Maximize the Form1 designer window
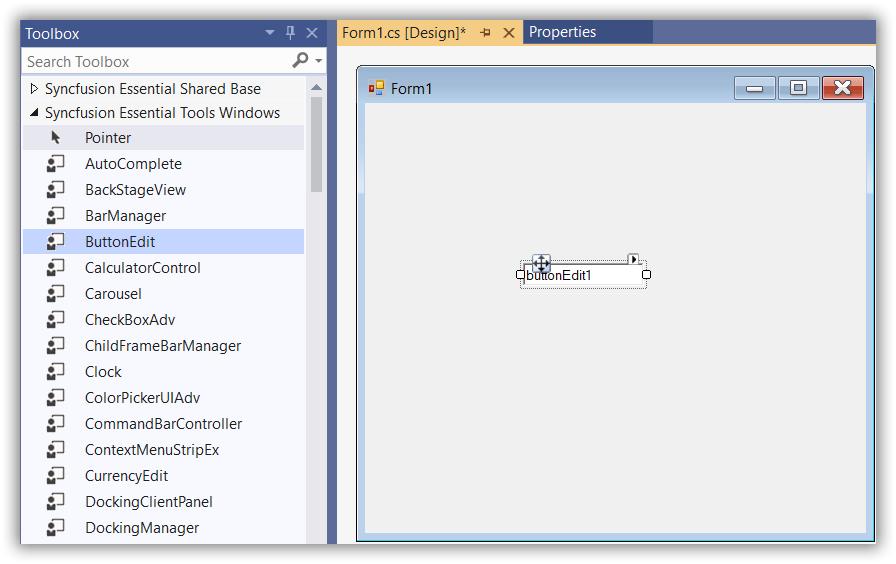The image size is (896, 564). pyautogui.click(x=798, y=88)
